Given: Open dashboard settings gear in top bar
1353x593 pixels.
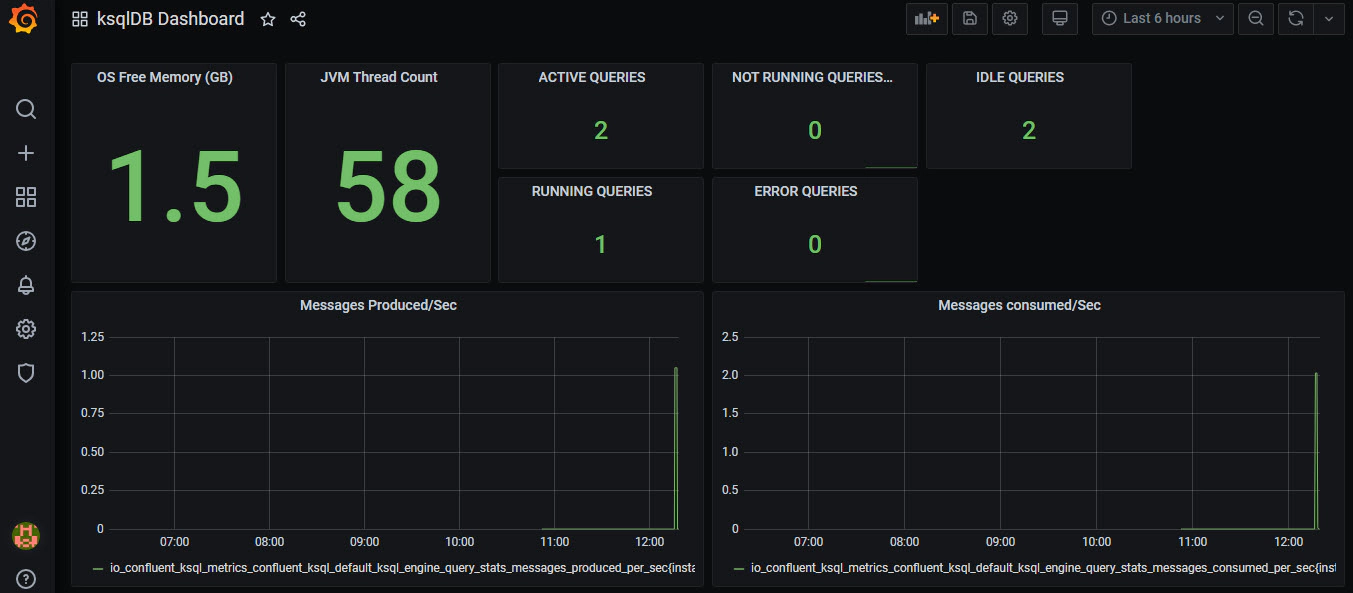Looking at the screenshot, I should [x=1010, y=18].
